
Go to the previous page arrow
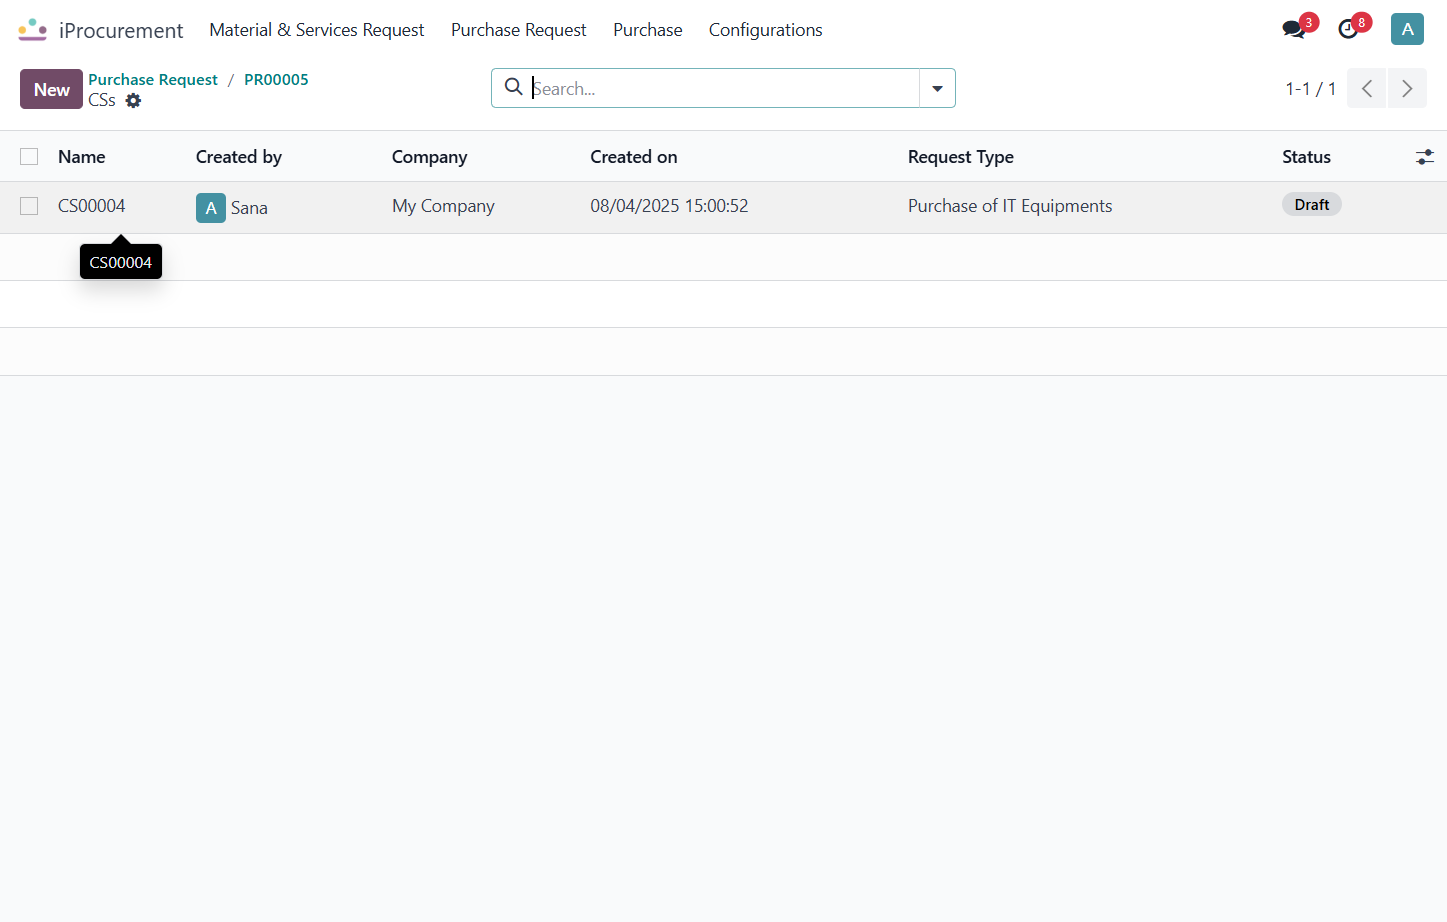pos(1367,88)
